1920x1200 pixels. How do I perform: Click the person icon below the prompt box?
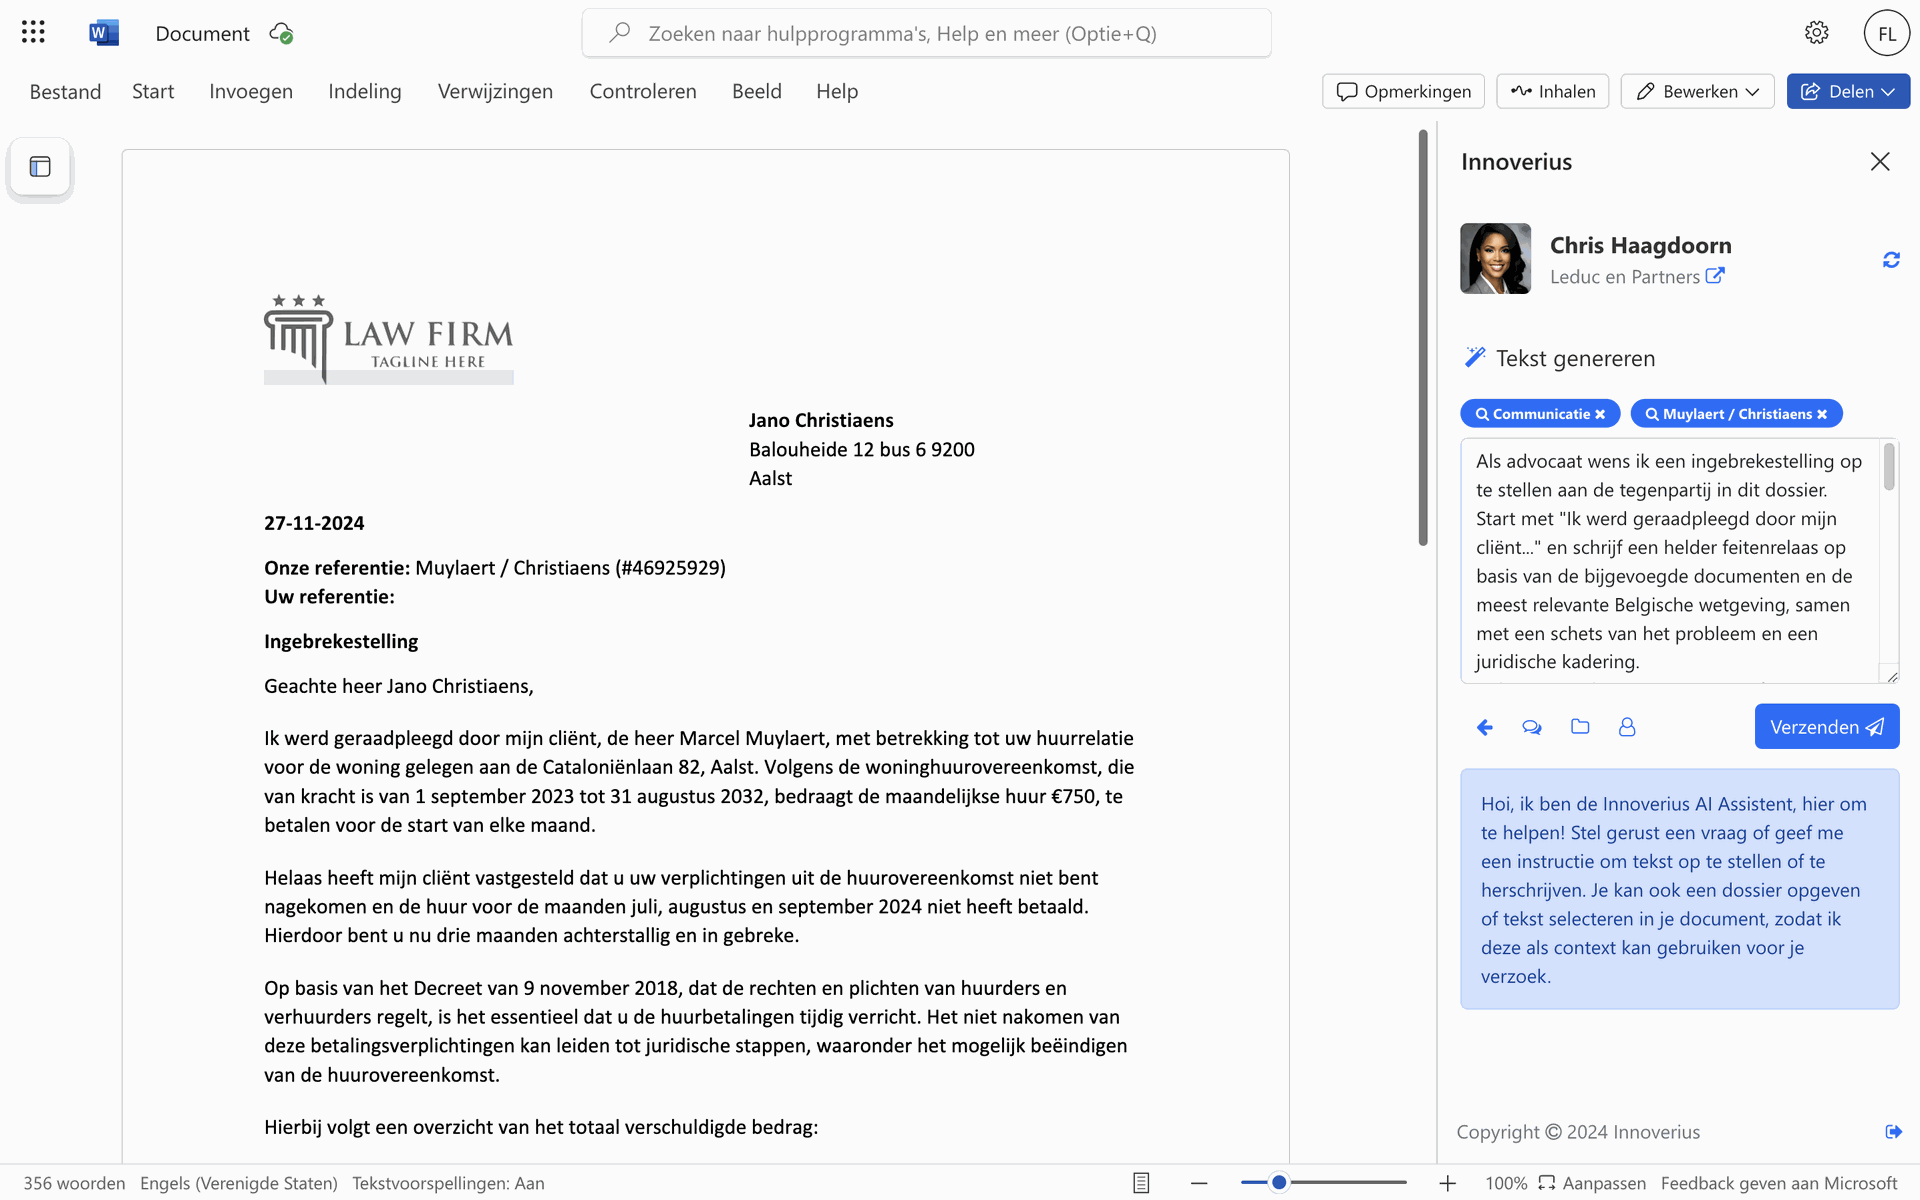[1627, 727]
